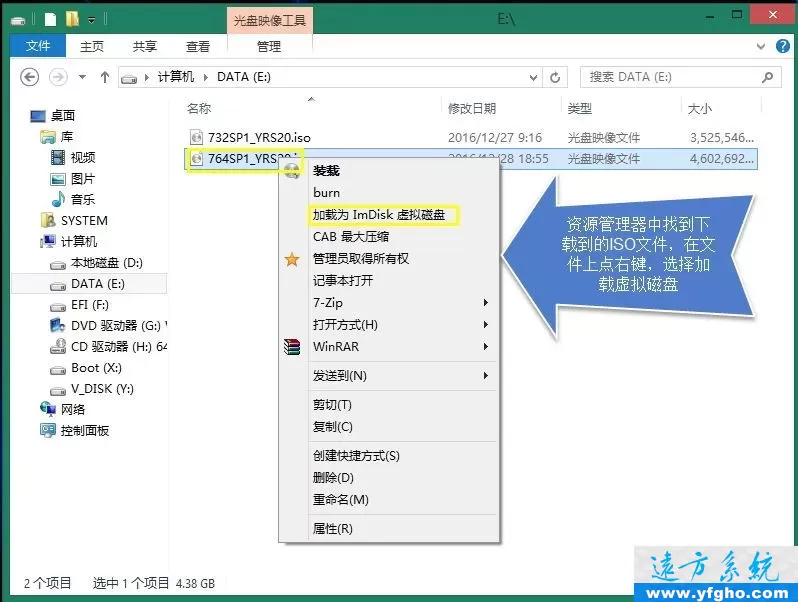Click the new document quick access icon
798x602 pixels.
(x=50, y=19)
